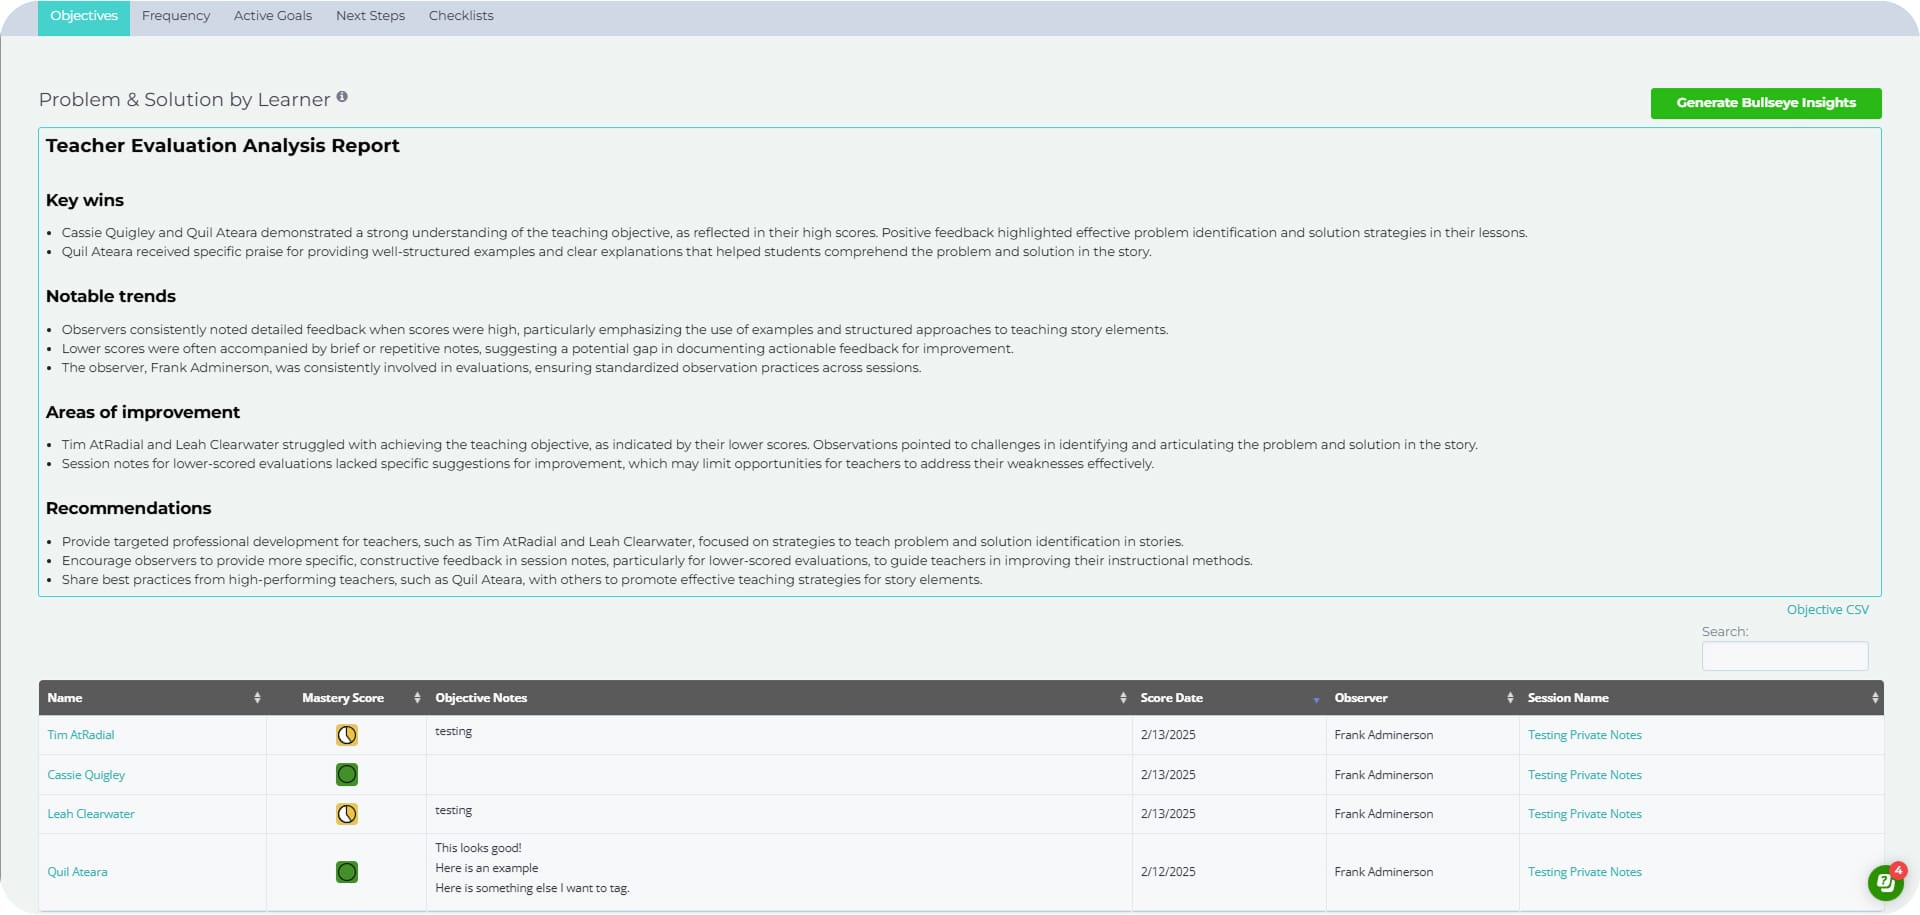The width and height of the screenshot is (1920, 915).
Task: Click the Notable trends heading
Action: pyautogui.click(x=111, y=296)
